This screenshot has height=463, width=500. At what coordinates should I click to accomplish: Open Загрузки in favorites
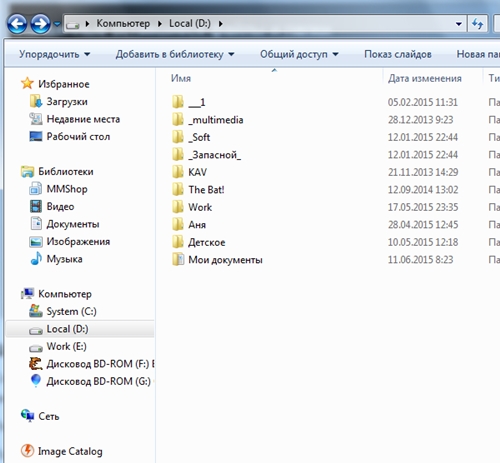(x=67, y=101)
